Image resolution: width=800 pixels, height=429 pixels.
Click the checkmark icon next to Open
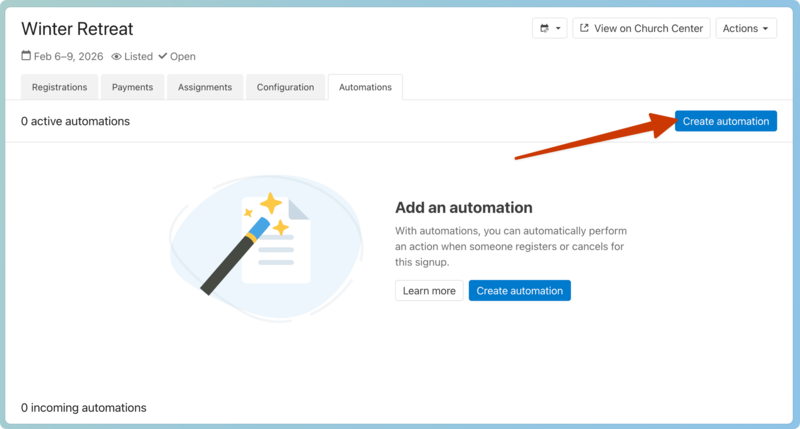click(163, 56)
